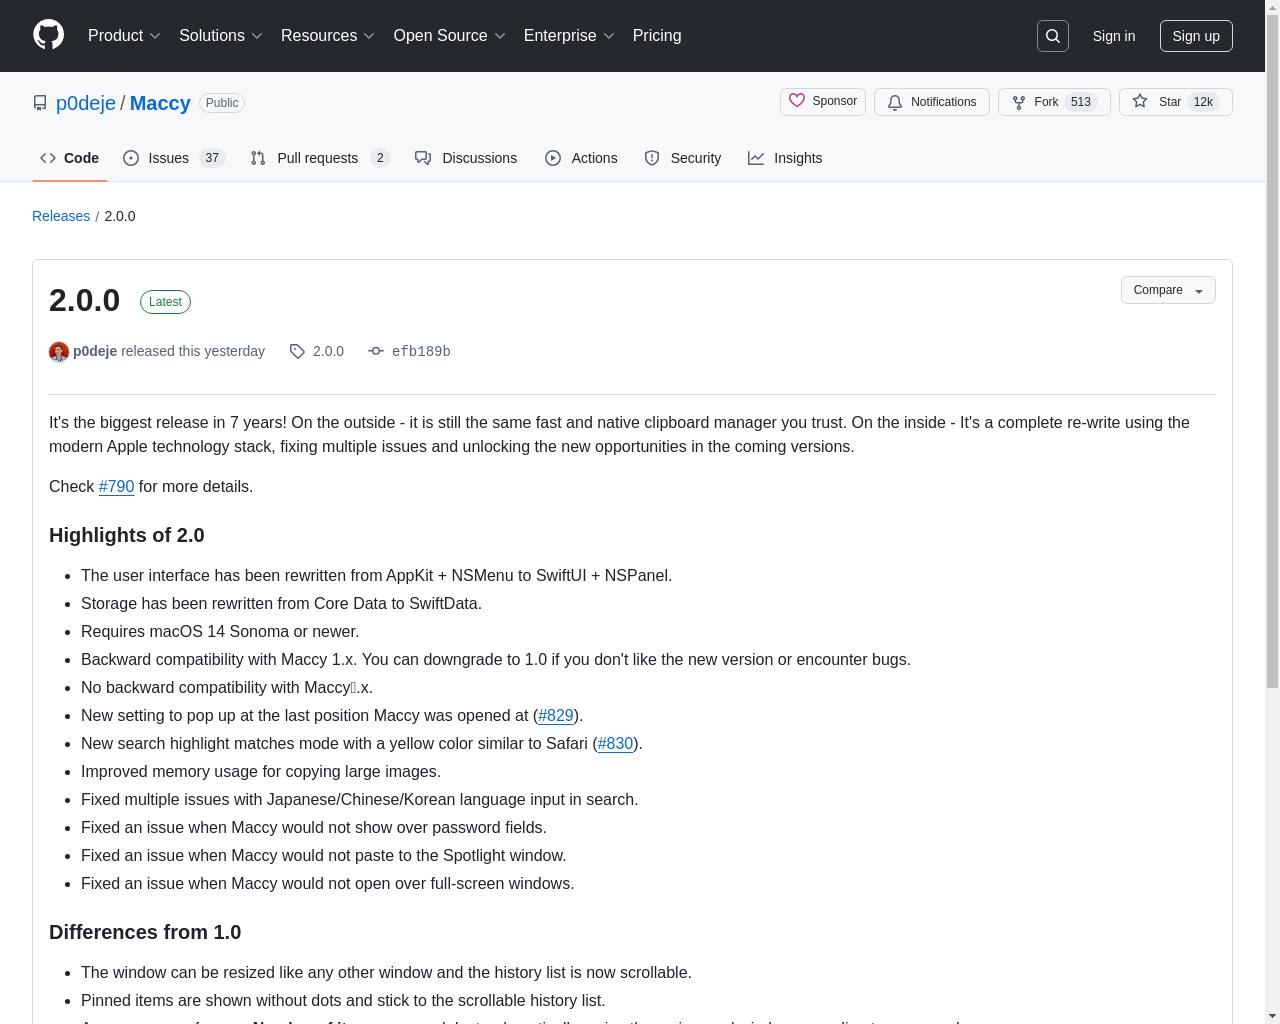Click p0deje's avatar image
1280x1024 pixels.
[x=59, y=352]
